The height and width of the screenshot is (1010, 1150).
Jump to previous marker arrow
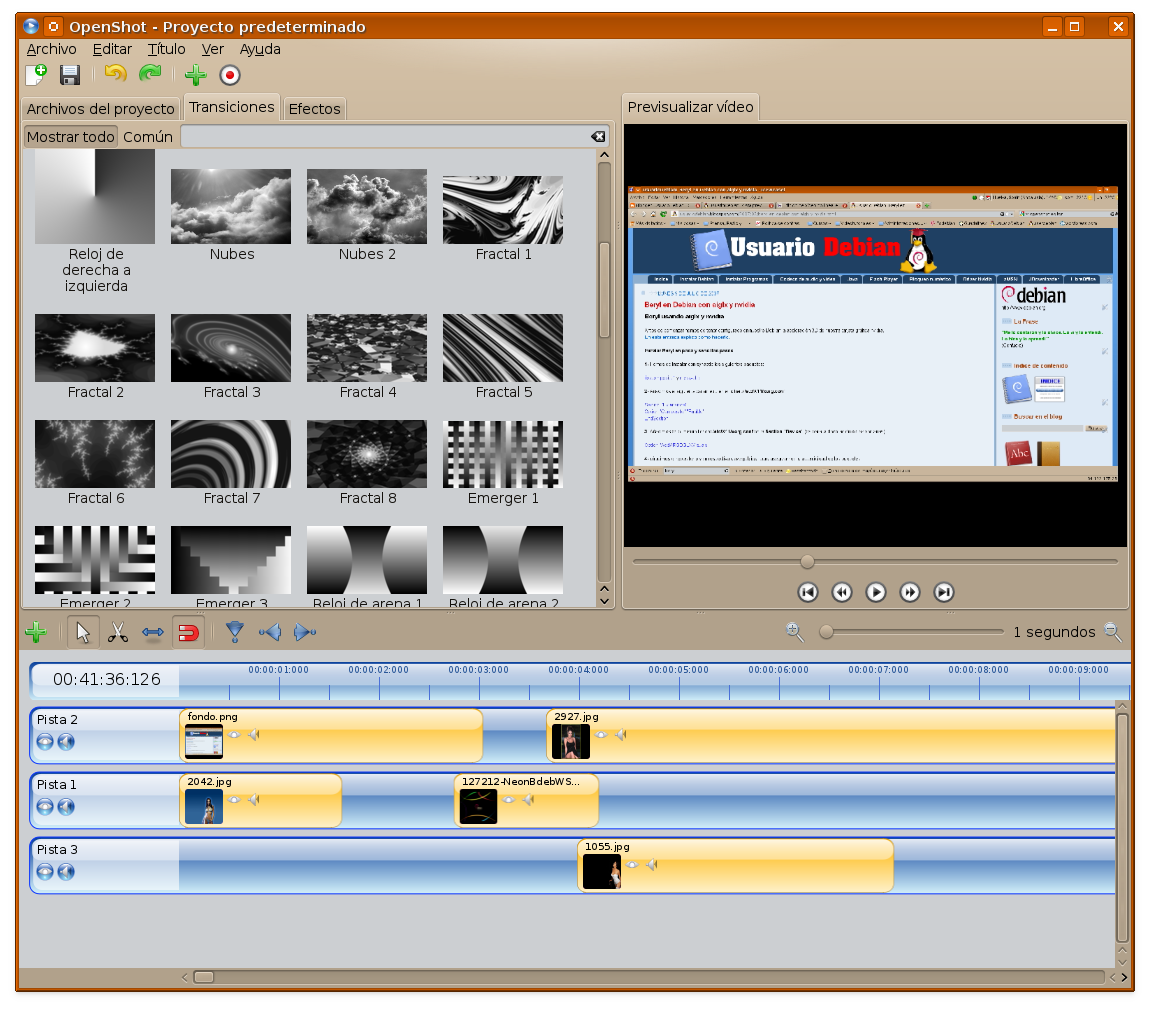click(270, 632)
